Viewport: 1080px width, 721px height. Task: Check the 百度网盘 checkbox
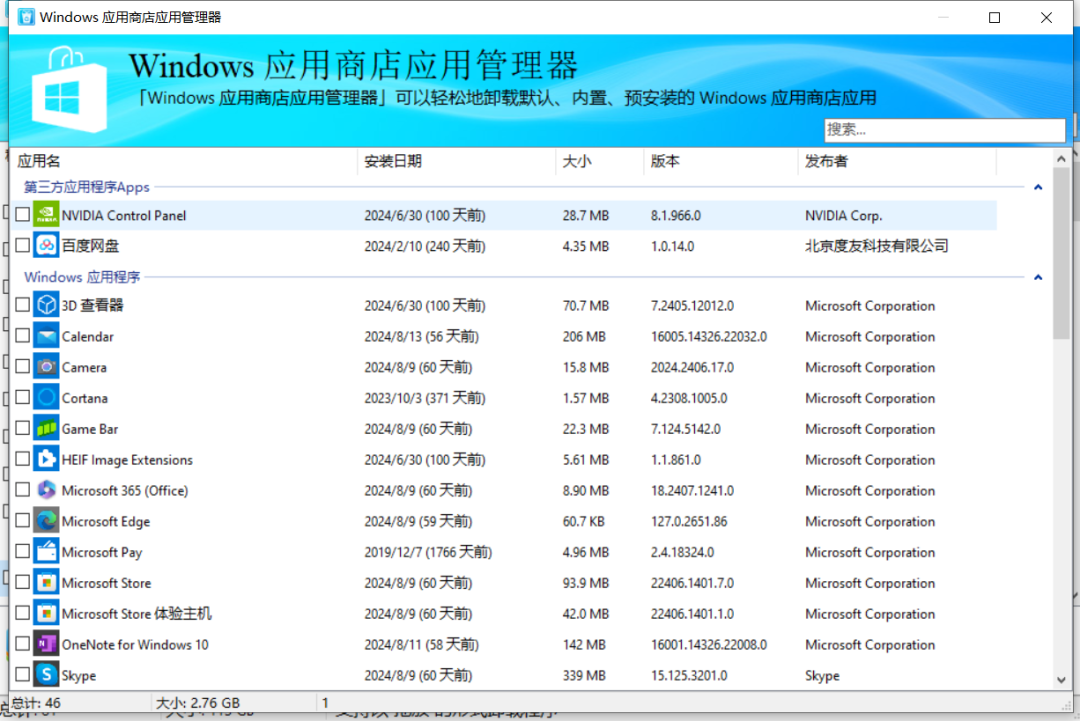23,245
